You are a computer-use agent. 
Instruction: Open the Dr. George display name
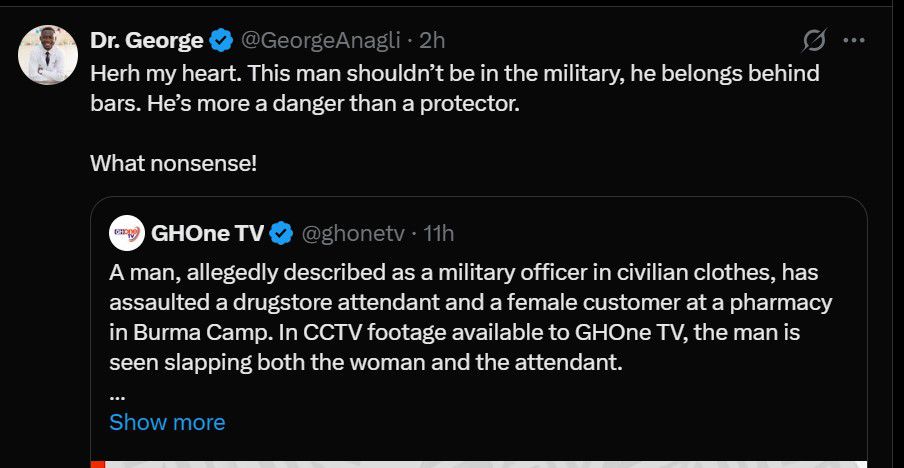click(x=146, y=41)
